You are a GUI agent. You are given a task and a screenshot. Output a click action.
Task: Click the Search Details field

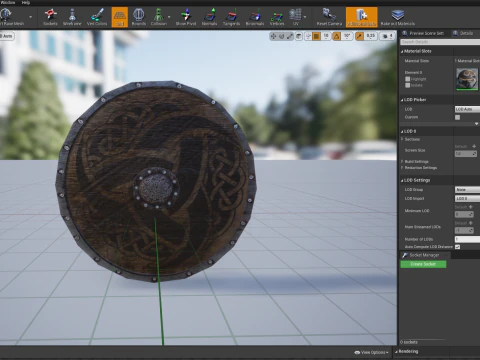click(440, 42)
